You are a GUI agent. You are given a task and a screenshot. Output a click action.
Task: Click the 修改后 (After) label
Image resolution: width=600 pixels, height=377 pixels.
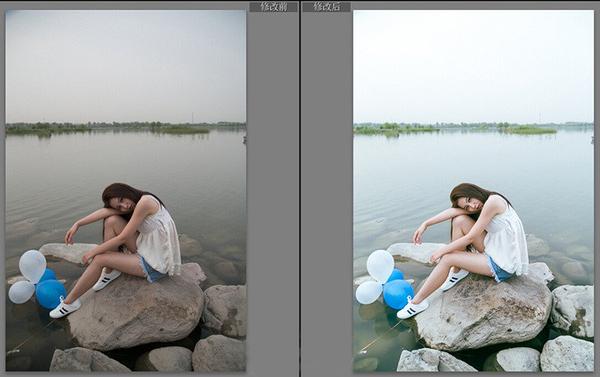point(326,7)
